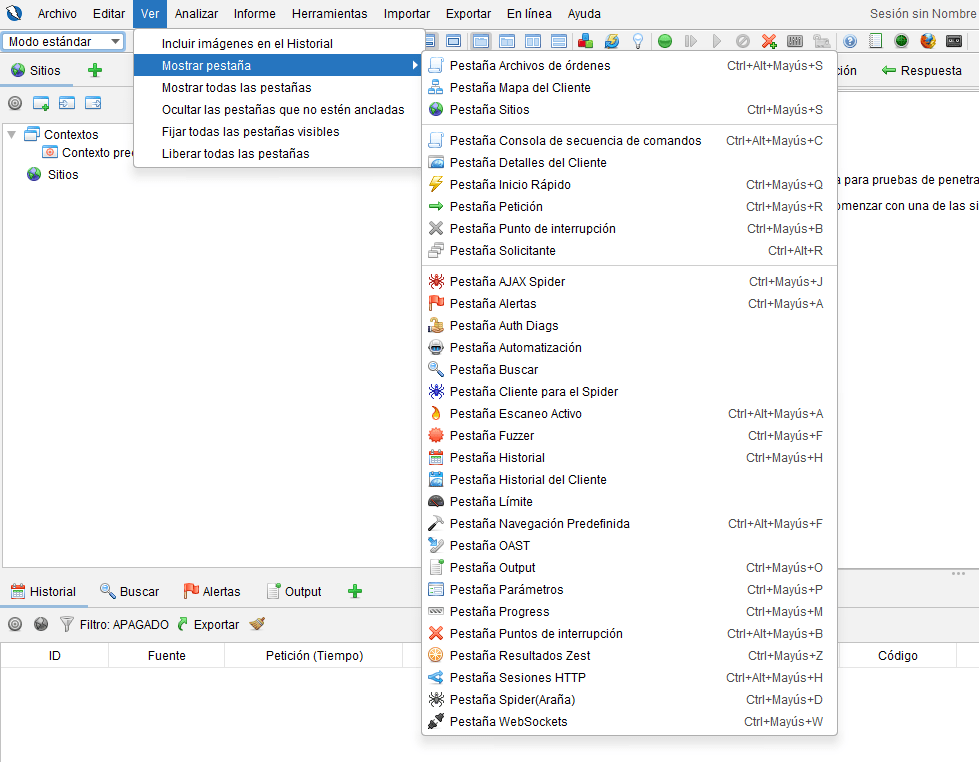
Task: Expand the Mostrar pestaña submenu arrow
Action: click(414, 66)
